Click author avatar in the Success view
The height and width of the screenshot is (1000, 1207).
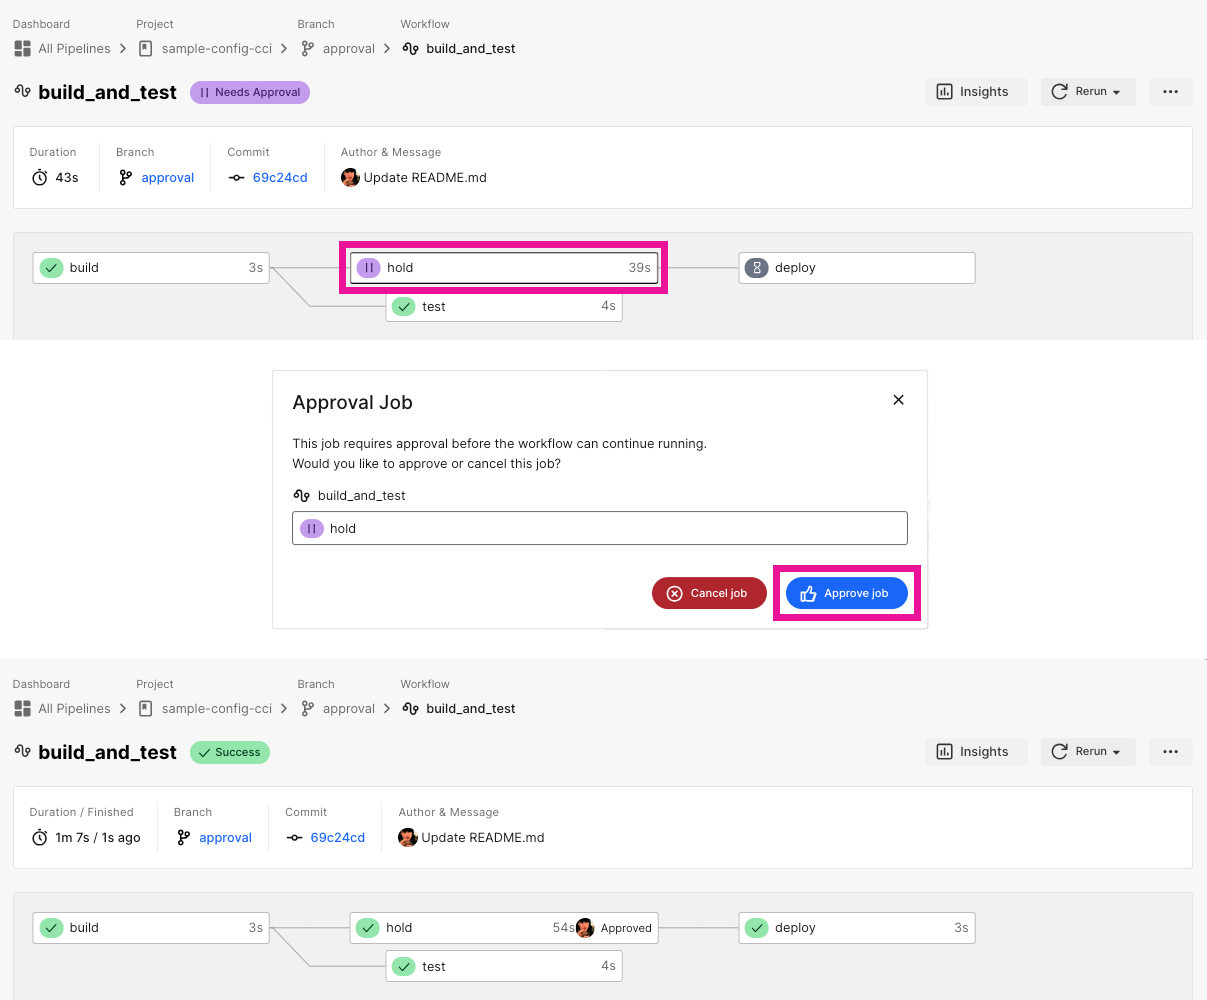[x=408, y=838]
